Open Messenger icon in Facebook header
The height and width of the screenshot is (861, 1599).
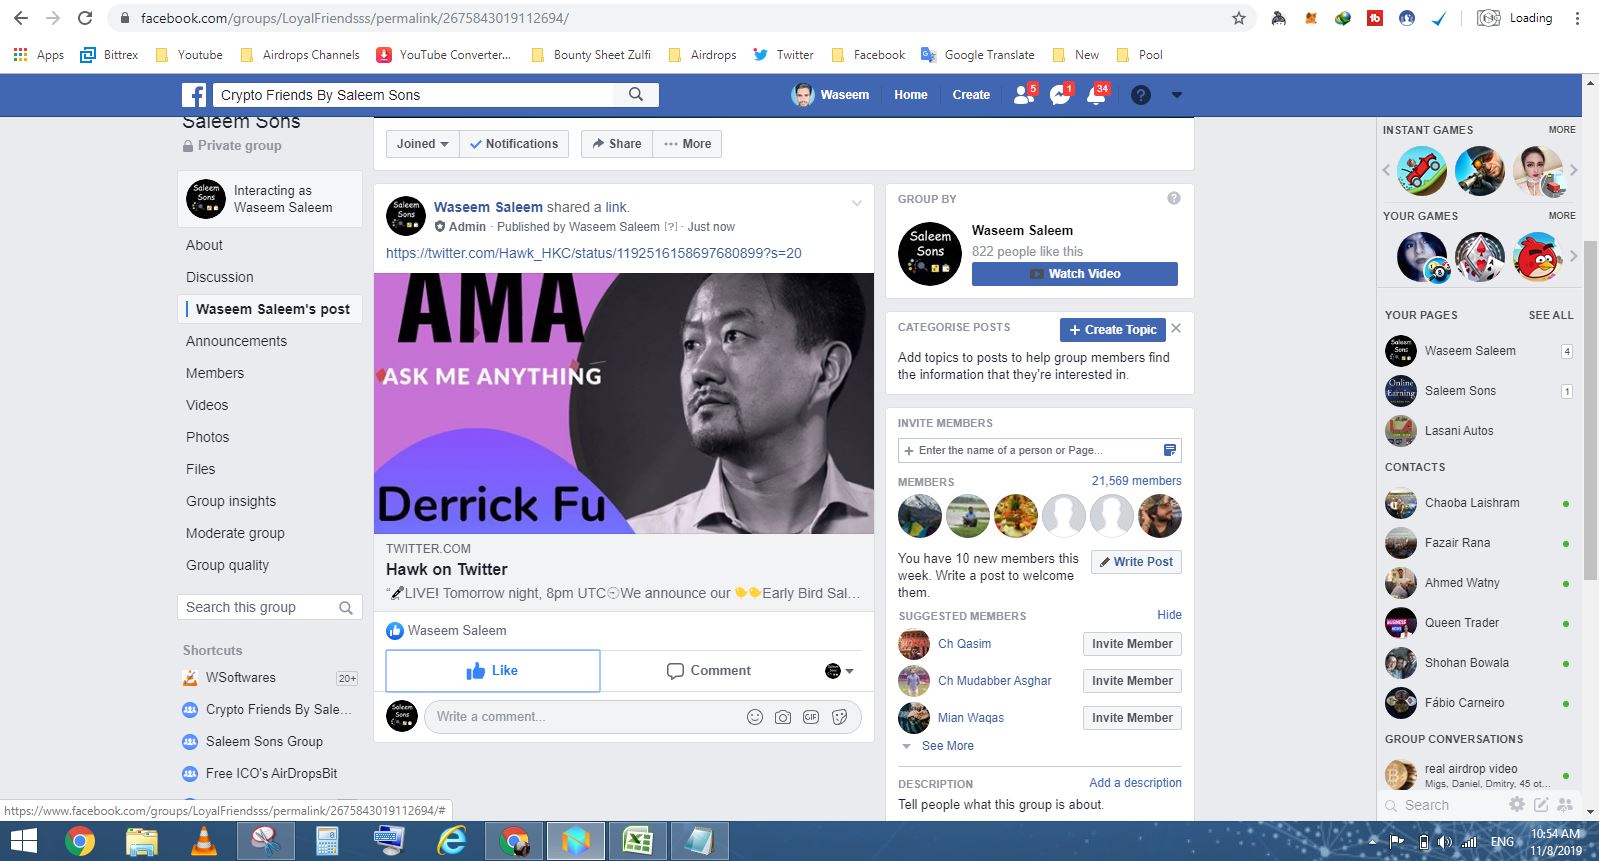[1059, 95]
